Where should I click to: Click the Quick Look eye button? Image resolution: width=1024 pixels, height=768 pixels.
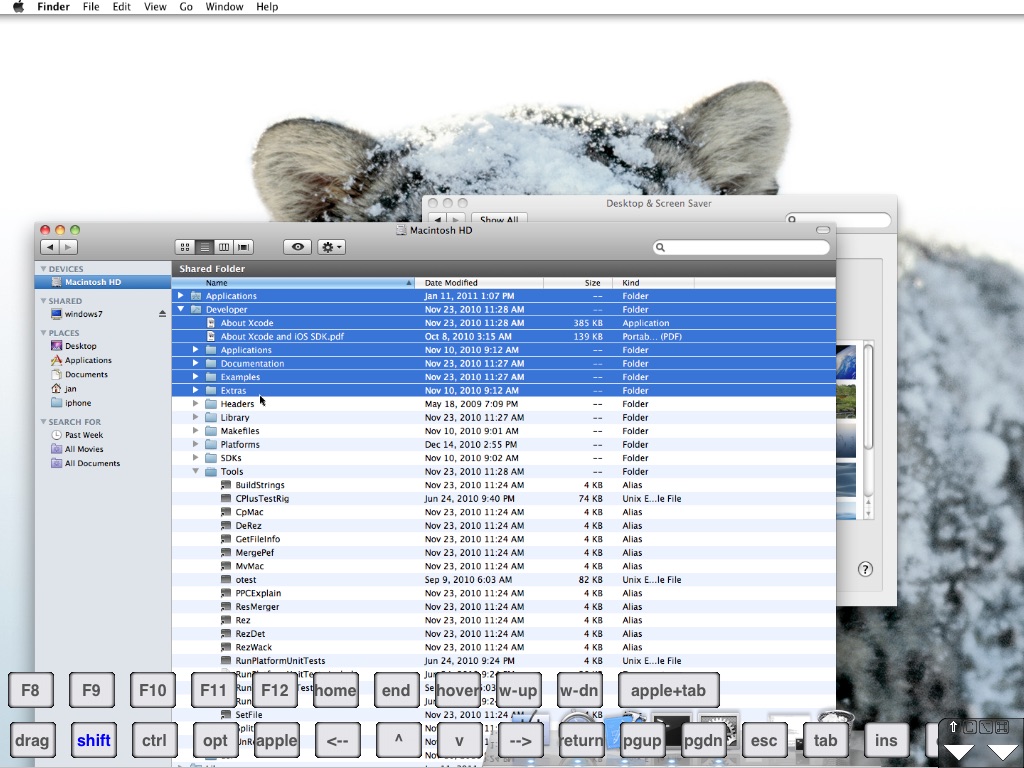coord(298,247)
